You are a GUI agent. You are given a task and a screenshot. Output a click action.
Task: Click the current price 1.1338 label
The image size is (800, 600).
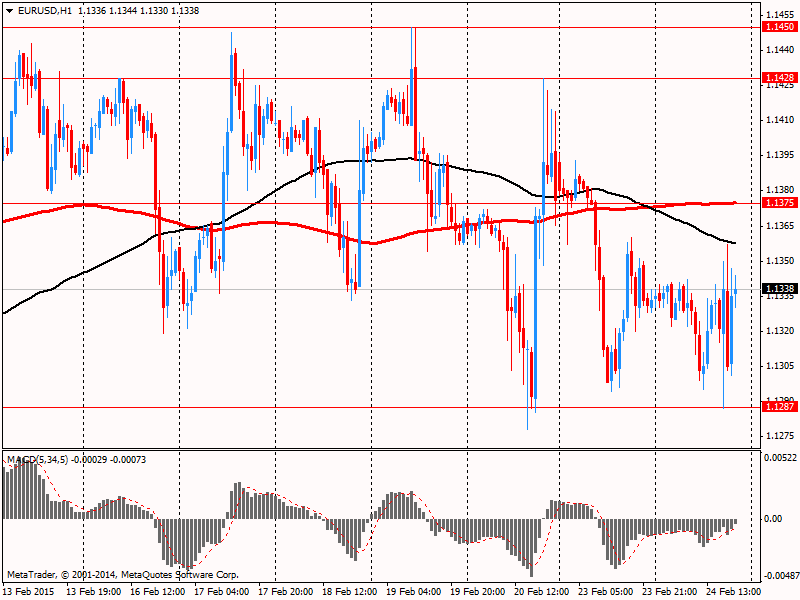[x=778, y=289]
